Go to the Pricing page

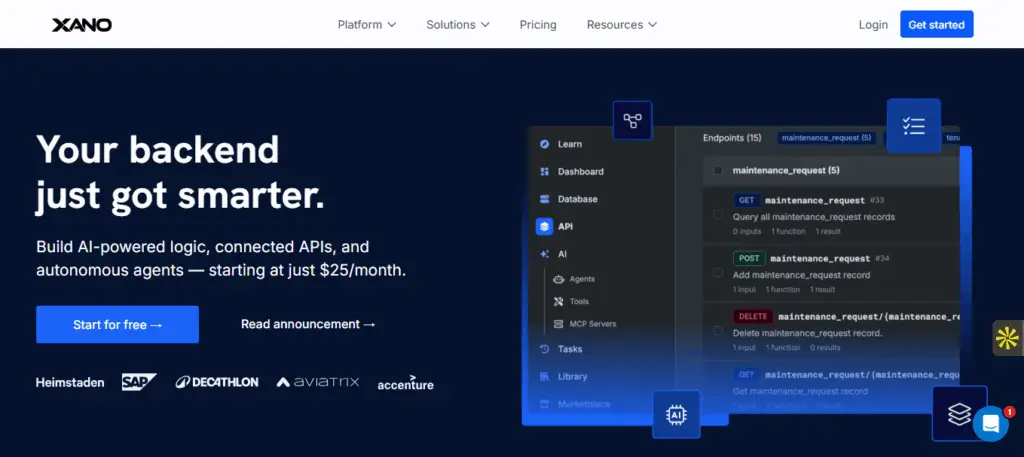(x=538, y=24)
